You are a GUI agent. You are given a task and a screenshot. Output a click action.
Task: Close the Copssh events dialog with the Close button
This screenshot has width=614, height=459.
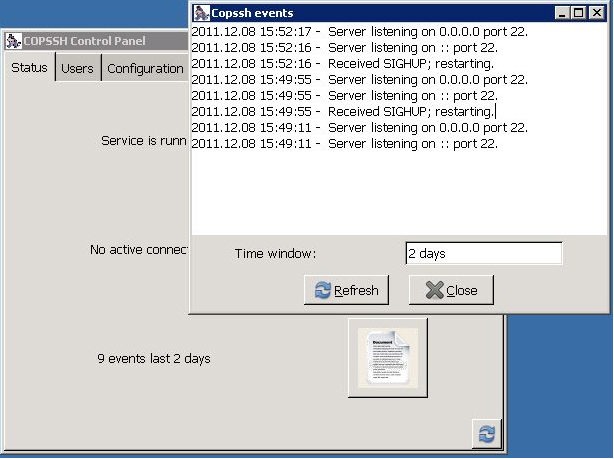pyautogui.click(x=451, y=290)
